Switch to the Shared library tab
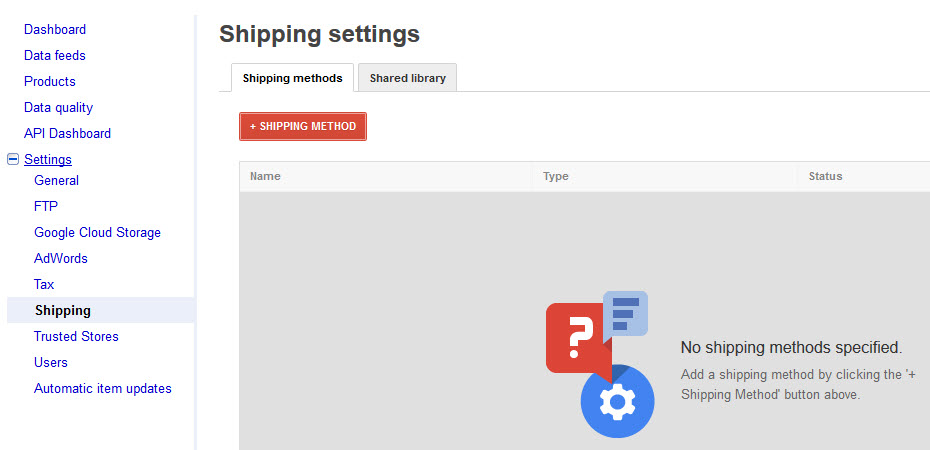The height and width of the screenshot is (450, 930). pos(407,78)
